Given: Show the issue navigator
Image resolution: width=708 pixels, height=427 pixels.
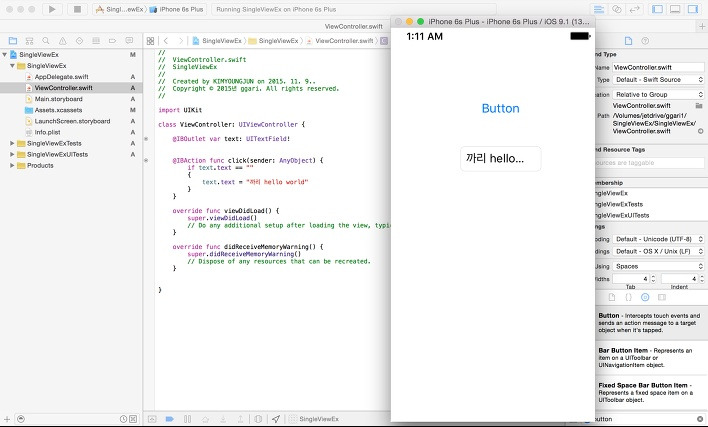Looking at the screenshot, I should [x=62, y=41].
